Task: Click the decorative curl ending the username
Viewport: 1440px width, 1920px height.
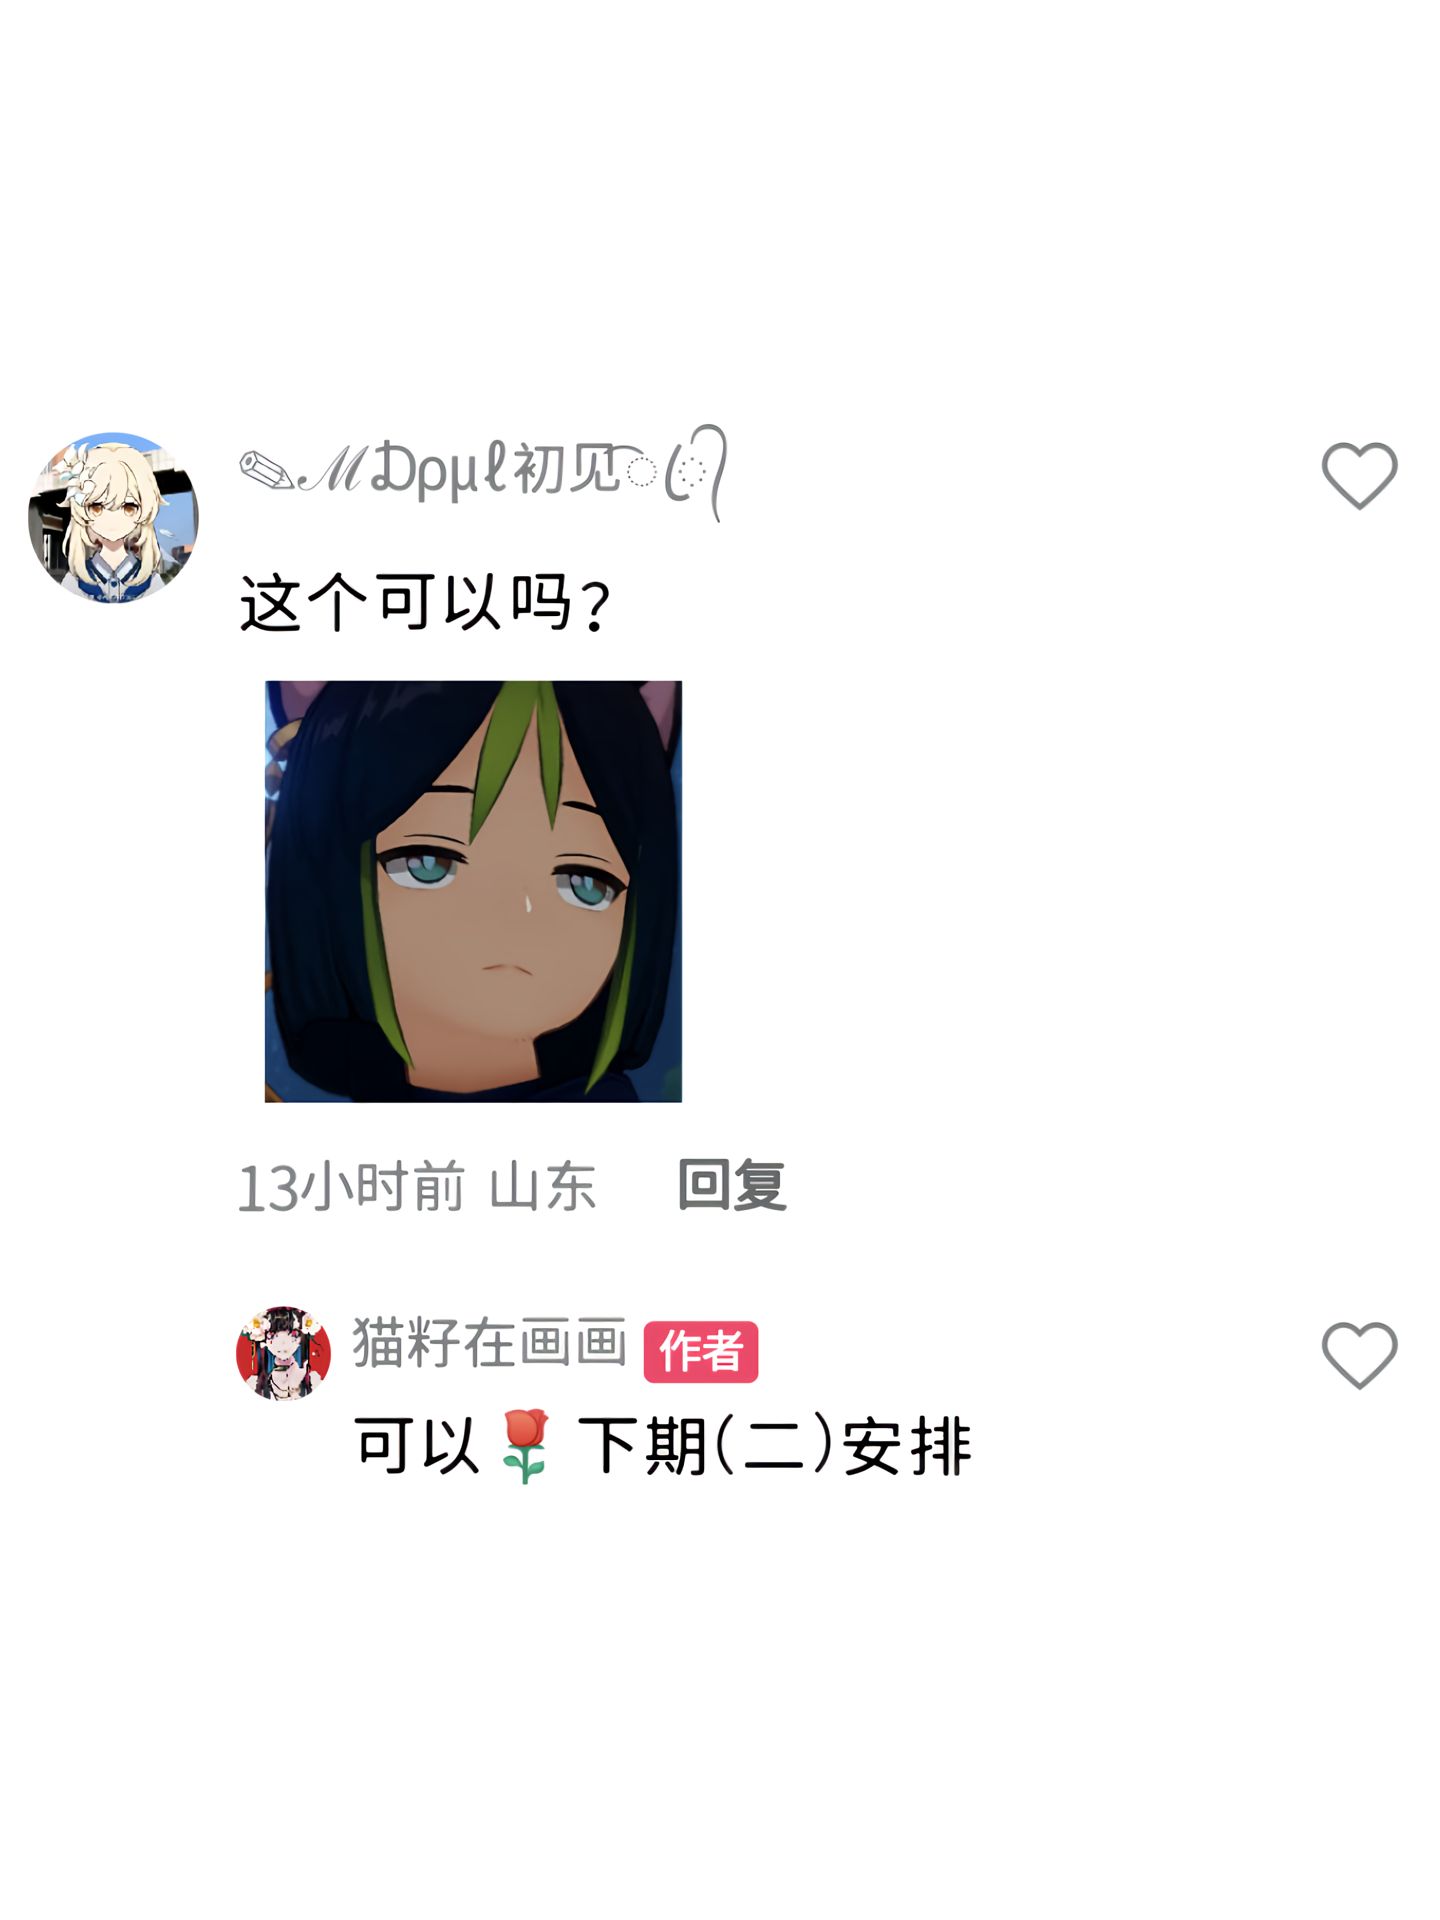Action: (696, 472)
